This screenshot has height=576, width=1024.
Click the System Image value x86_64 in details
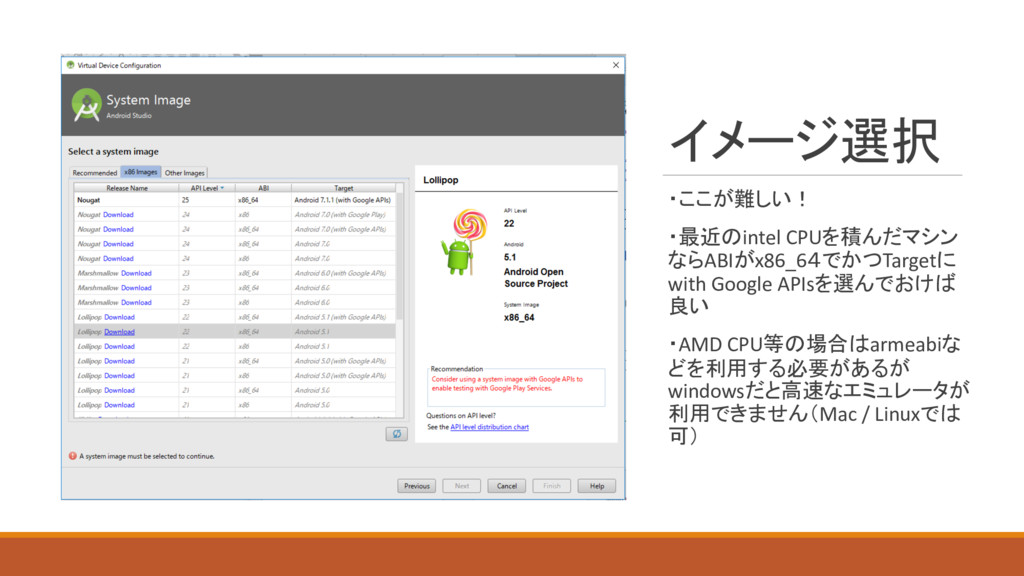tap(519, 317)
